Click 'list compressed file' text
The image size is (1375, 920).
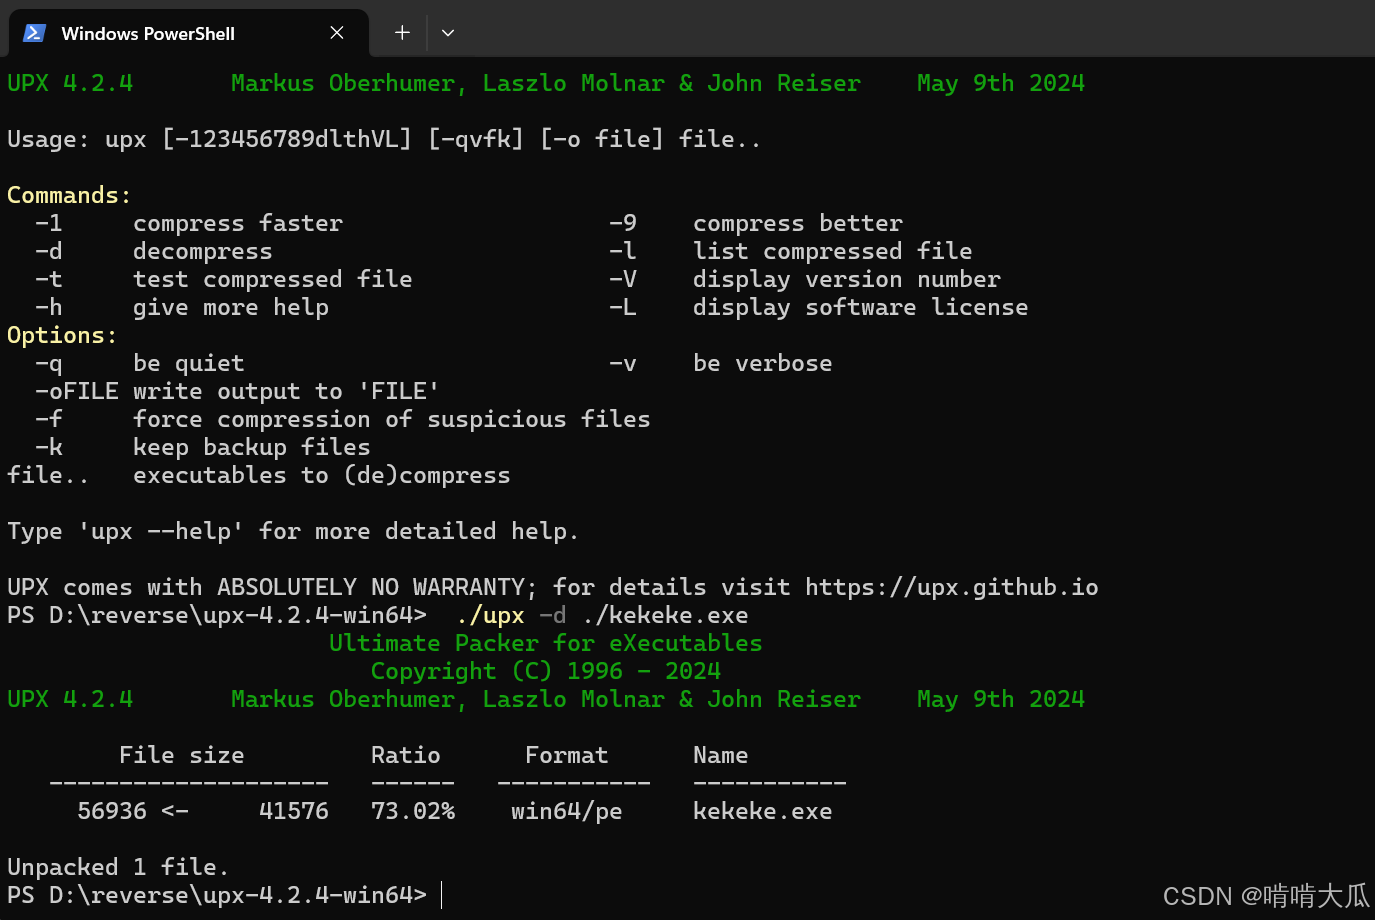tap(833, 251)
